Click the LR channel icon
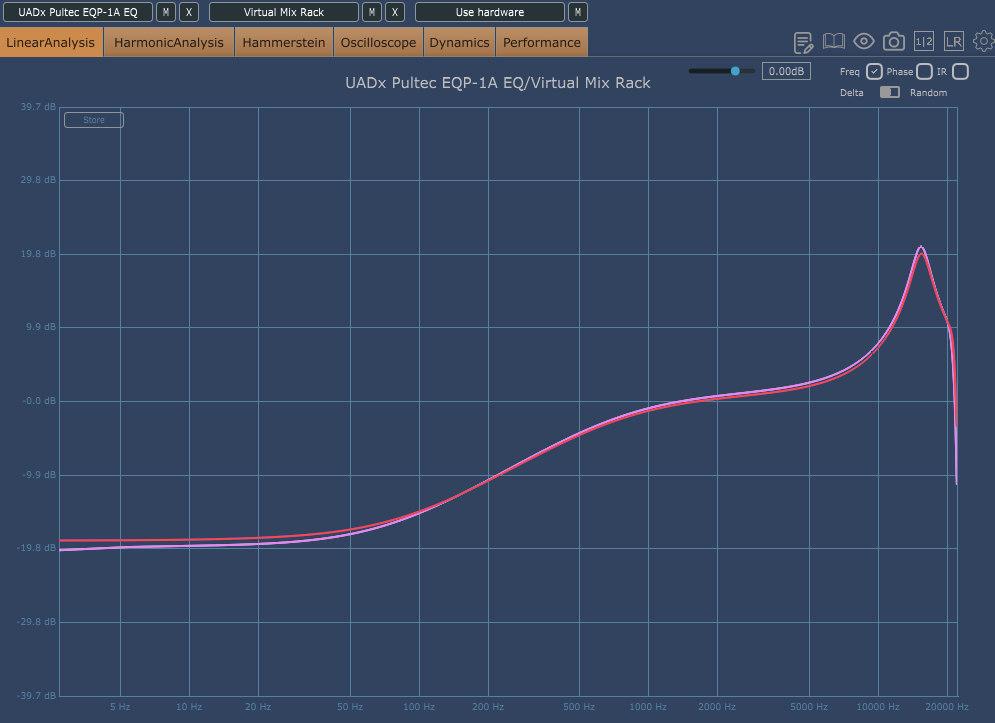The width and height of the screenshot is (995, 723). click(954, 42)
